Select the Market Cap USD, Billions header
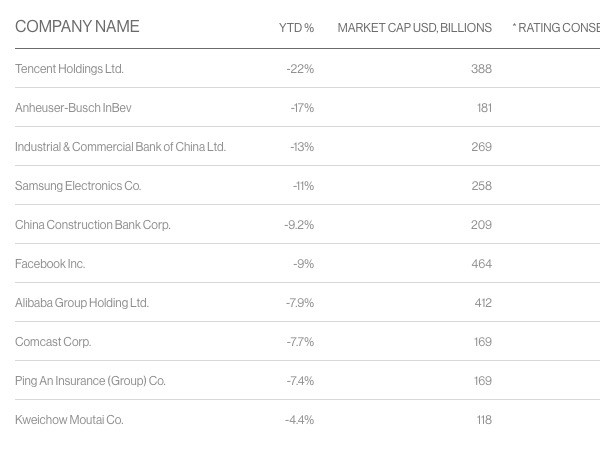 tap(414, 28)
